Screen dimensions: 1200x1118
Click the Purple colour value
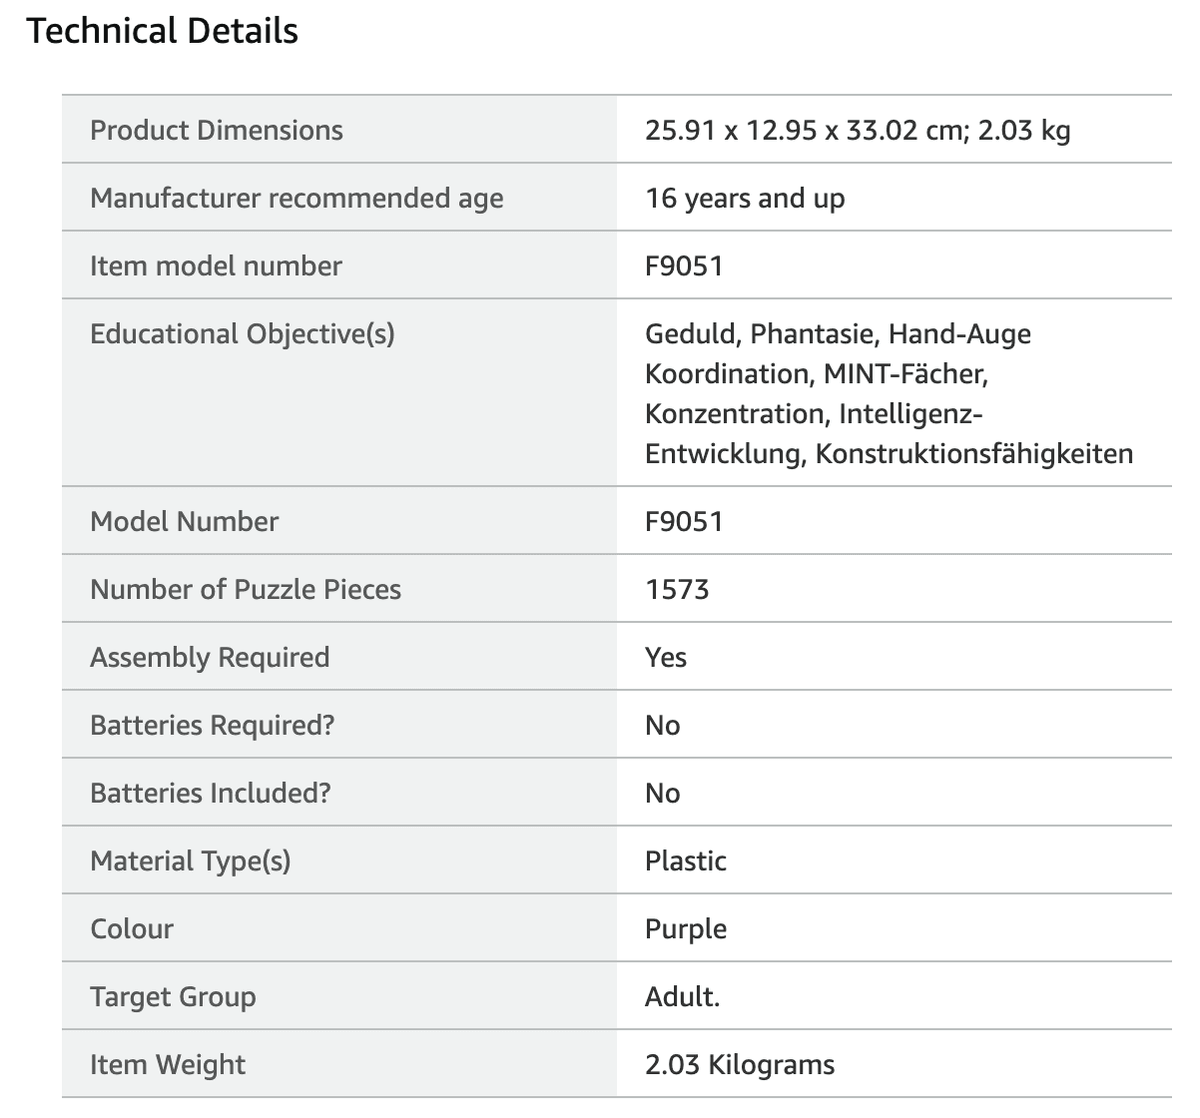[686, 929]
